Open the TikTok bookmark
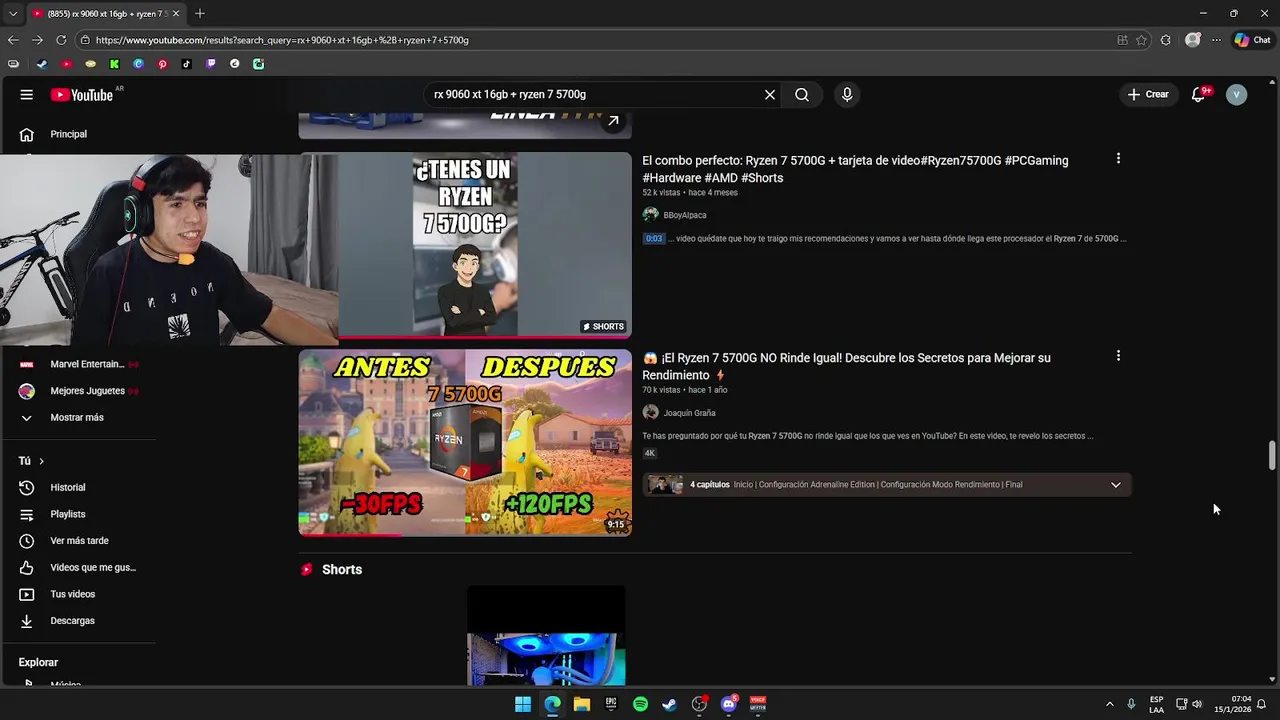This screenshot has width=1280, height=720. coord(186,64)
